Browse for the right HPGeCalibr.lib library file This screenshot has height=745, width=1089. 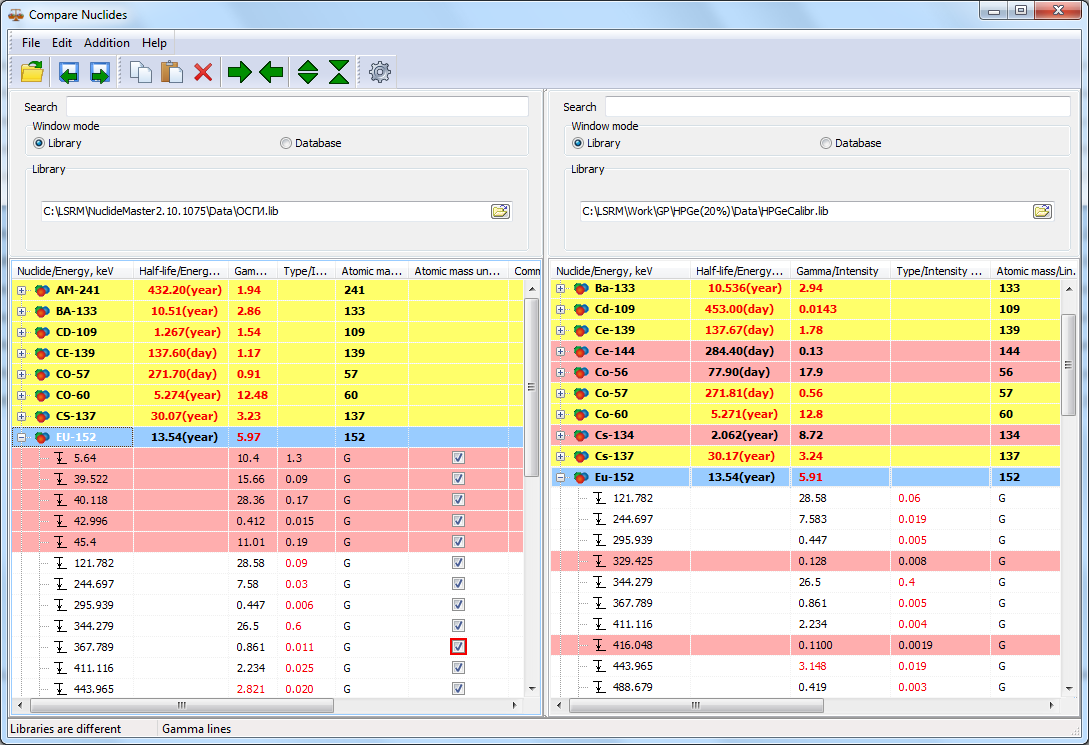point(1041,211)
